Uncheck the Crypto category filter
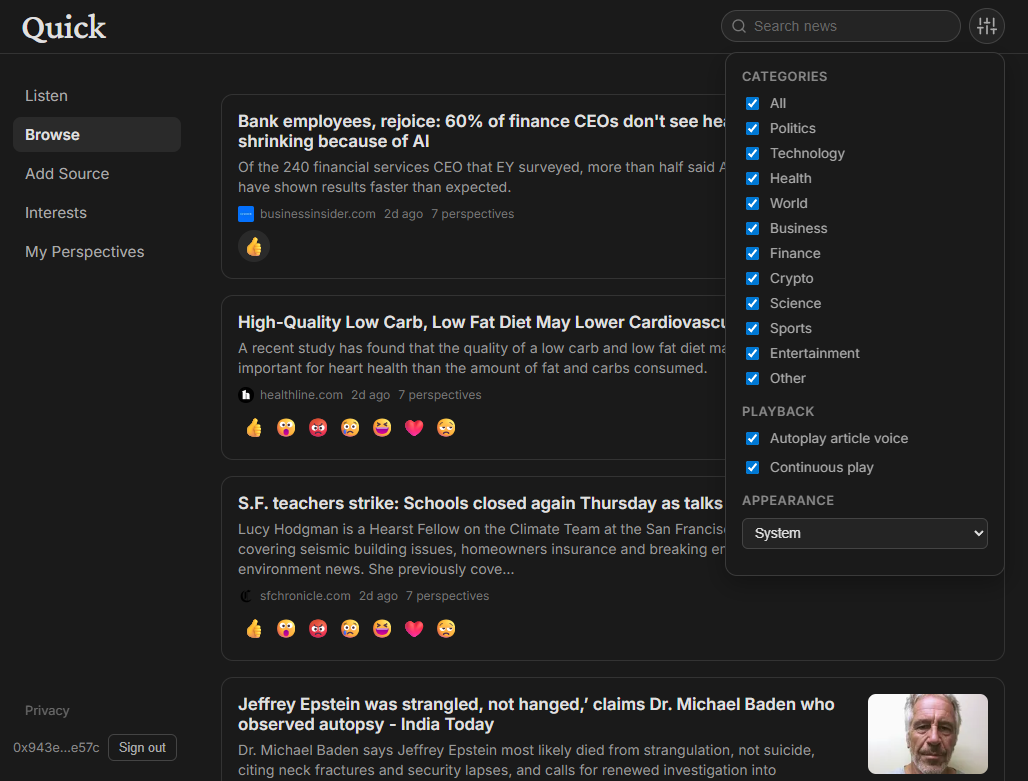The width and height of the screenshot is (1028, 781). pyautogui.click(x=752, y=278)
